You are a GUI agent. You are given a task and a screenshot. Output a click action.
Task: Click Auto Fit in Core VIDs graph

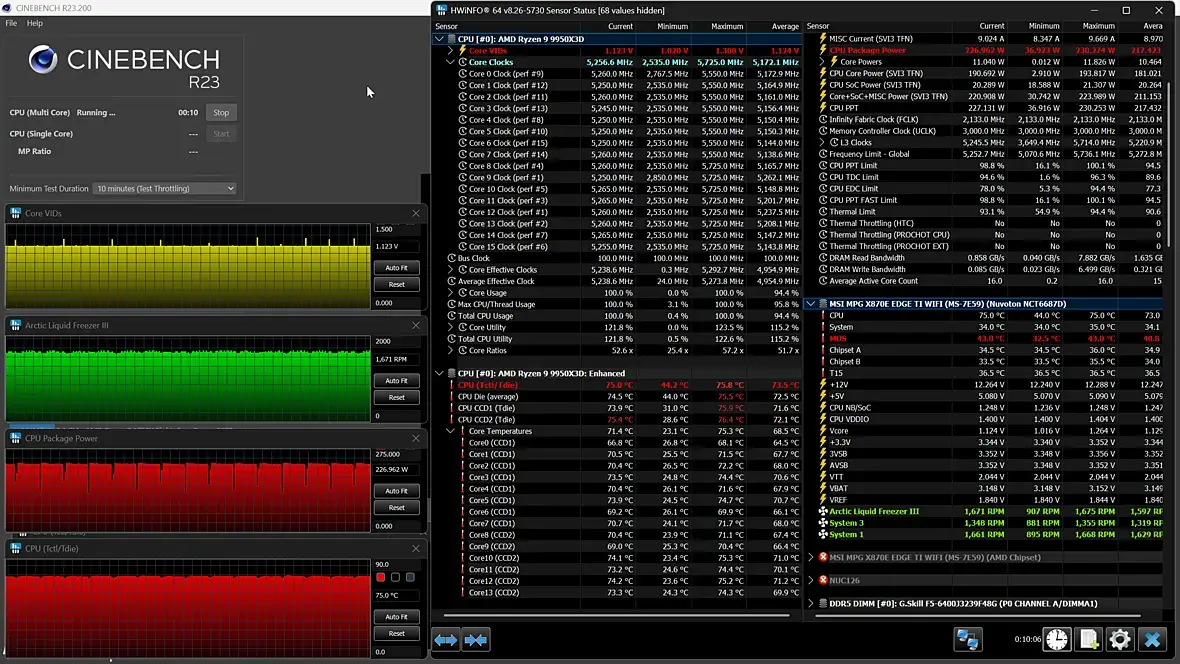click(x=397, y=268)
